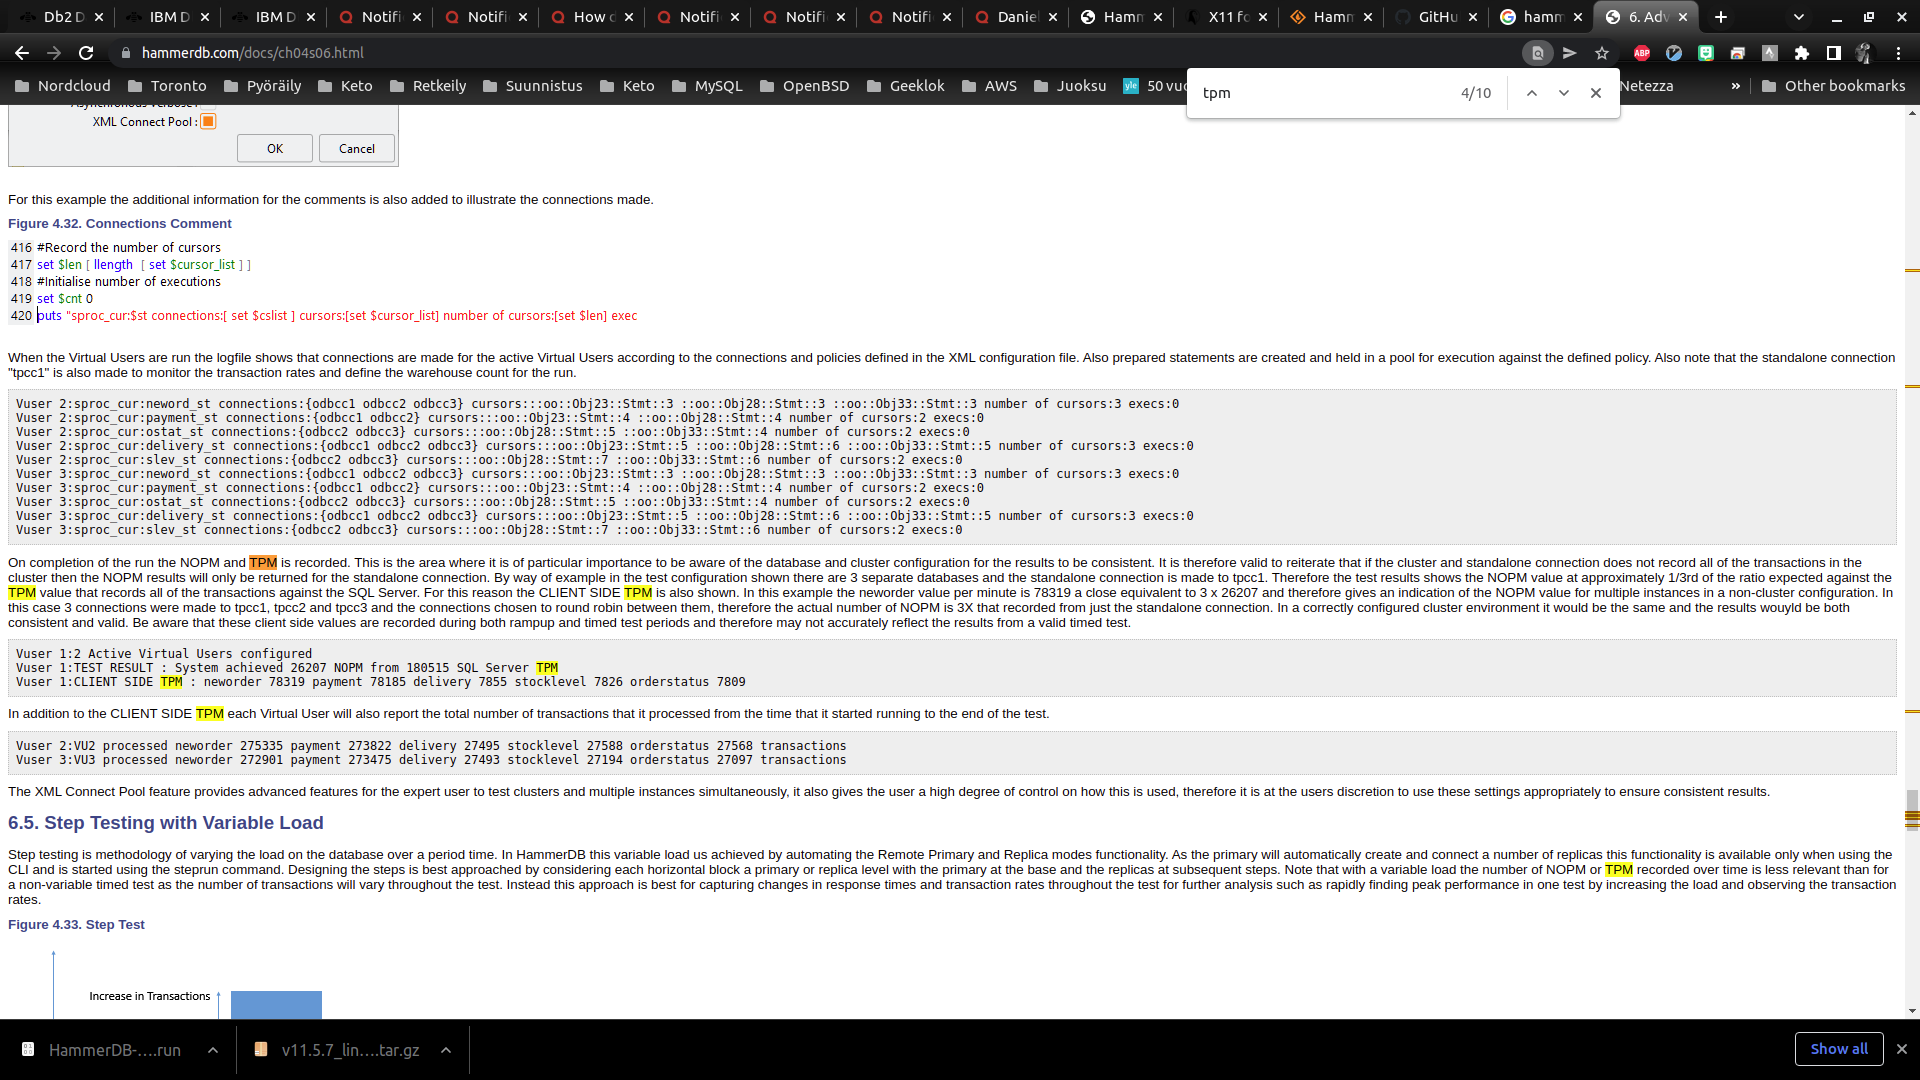
Task: Click the find-in-page icon in address bar
Action: (1538, 53)
